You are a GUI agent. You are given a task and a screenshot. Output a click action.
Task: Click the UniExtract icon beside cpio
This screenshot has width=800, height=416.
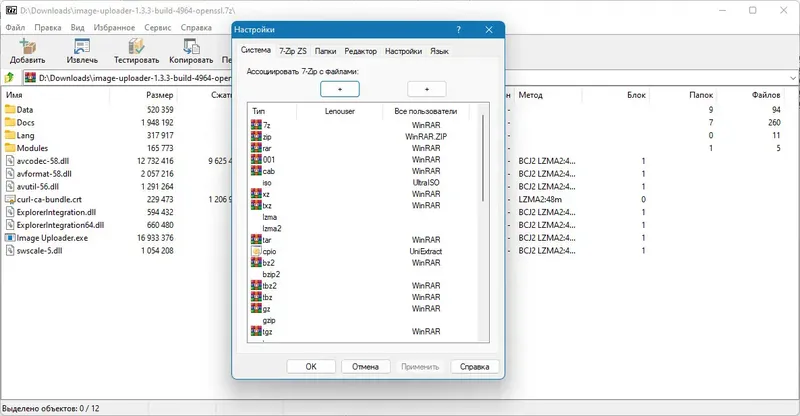click(256, 251)
